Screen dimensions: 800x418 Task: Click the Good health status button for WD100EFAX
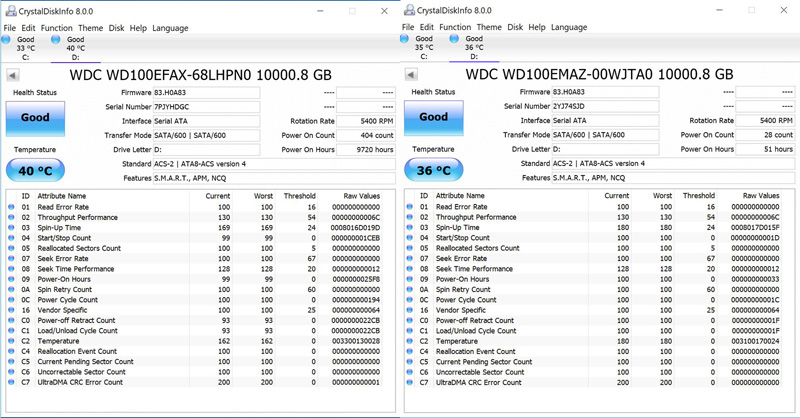pyautogui.click(x=35, y=117)
